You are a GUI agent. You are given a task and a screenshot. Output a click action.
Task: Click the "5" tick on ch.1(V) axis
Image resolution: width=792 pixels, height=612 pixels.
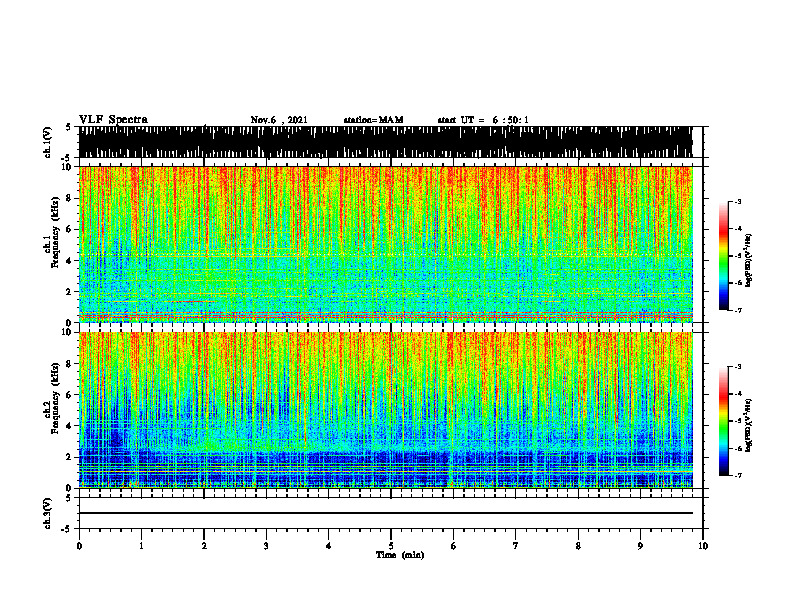coord(68,127)
